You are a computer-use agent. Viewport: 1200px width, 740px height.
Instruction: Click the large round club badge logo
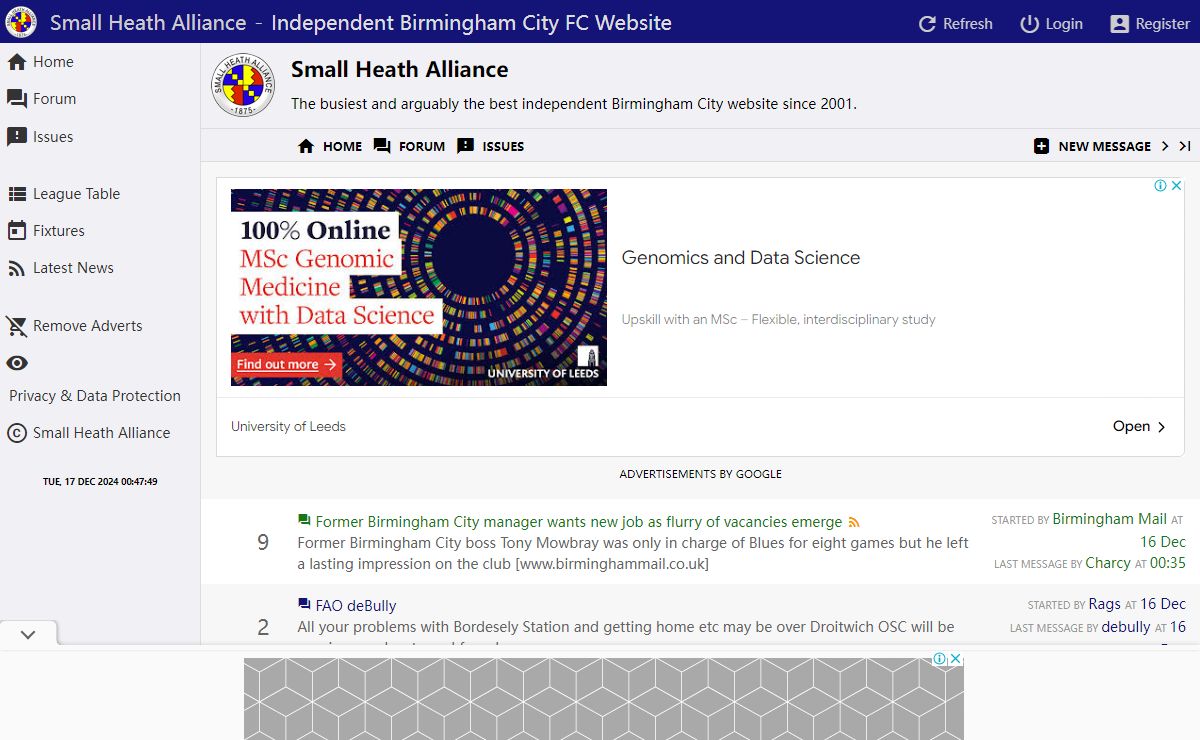243,85
